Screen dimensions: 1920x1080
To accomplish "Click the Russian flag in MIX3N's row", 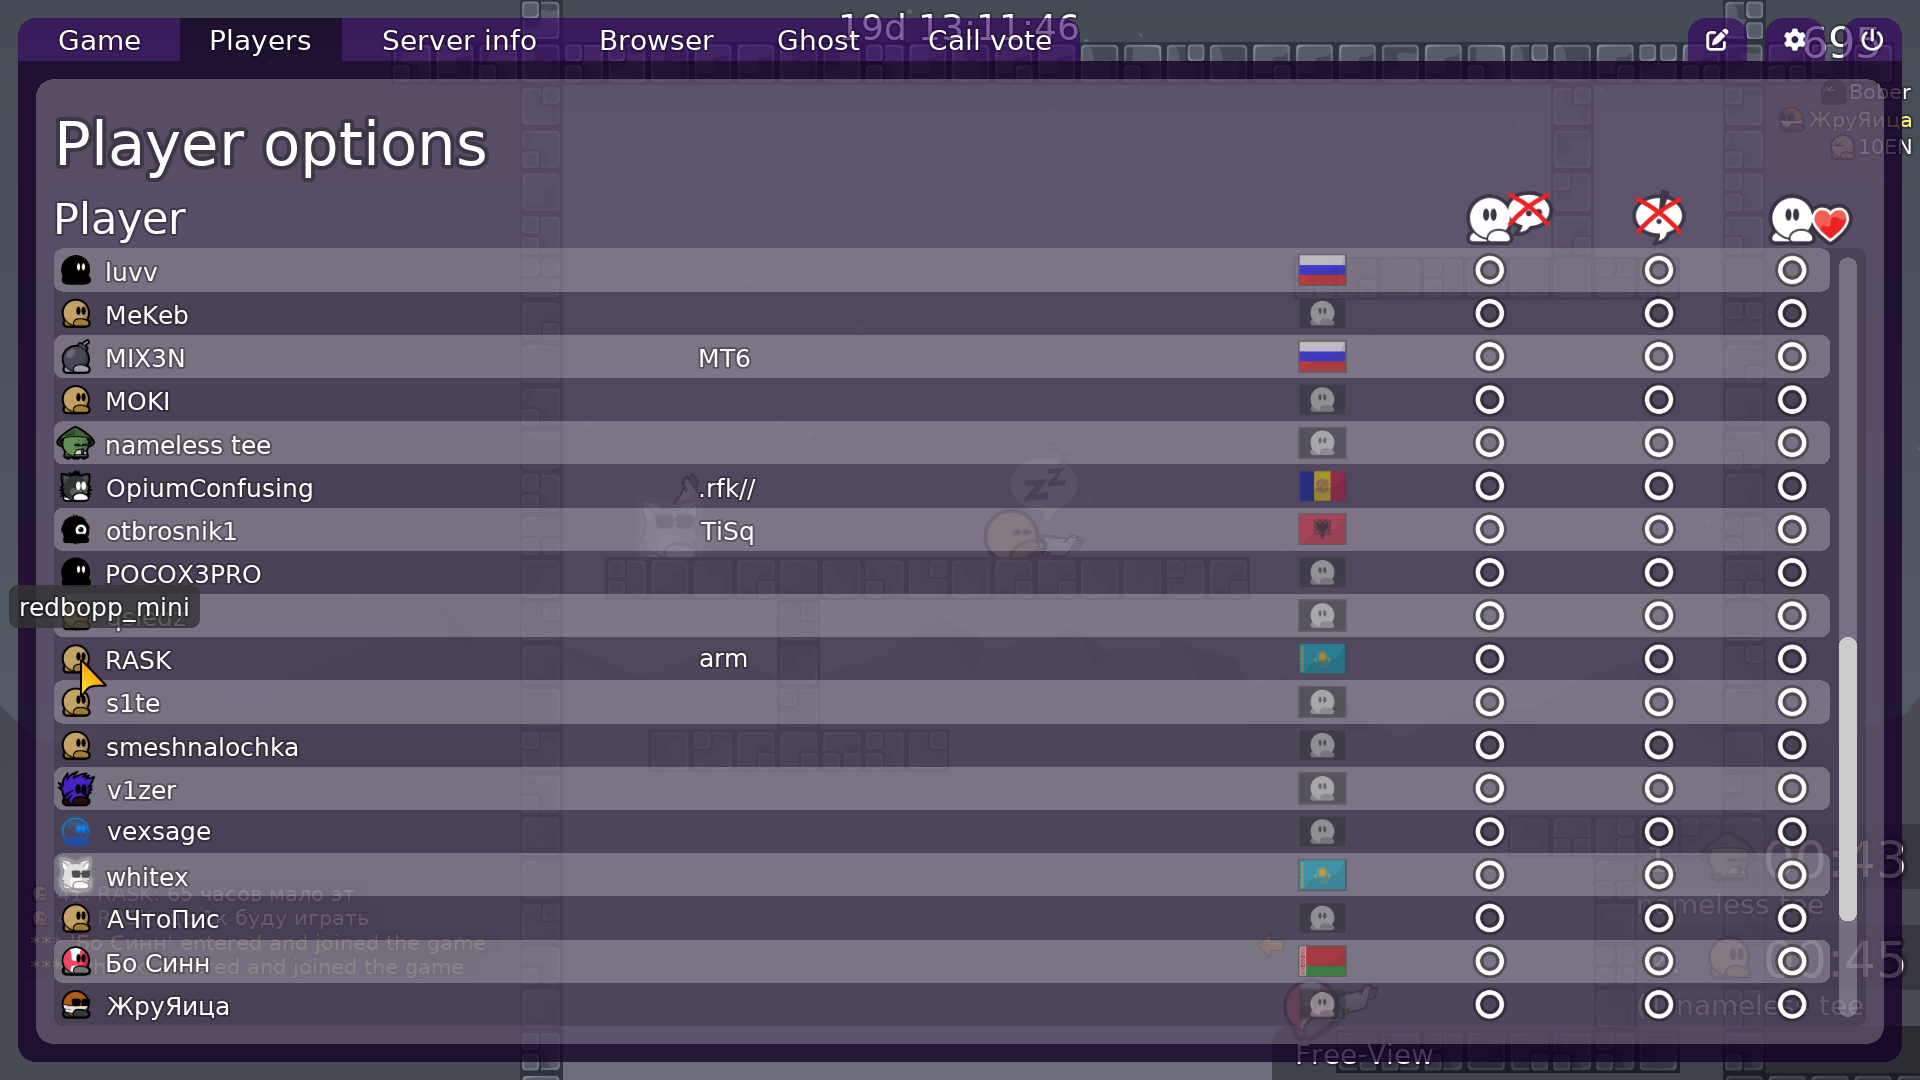I will [1322, 357].
